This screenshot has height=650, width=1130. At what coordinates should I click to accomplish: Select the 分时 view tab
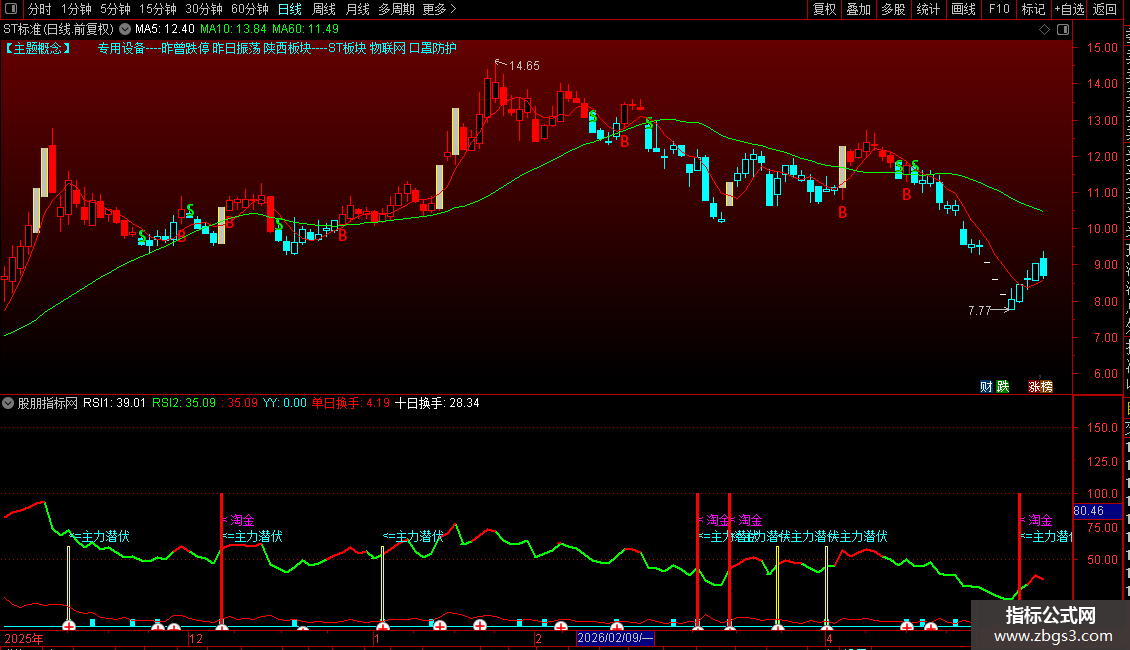(x=40, y=9)
